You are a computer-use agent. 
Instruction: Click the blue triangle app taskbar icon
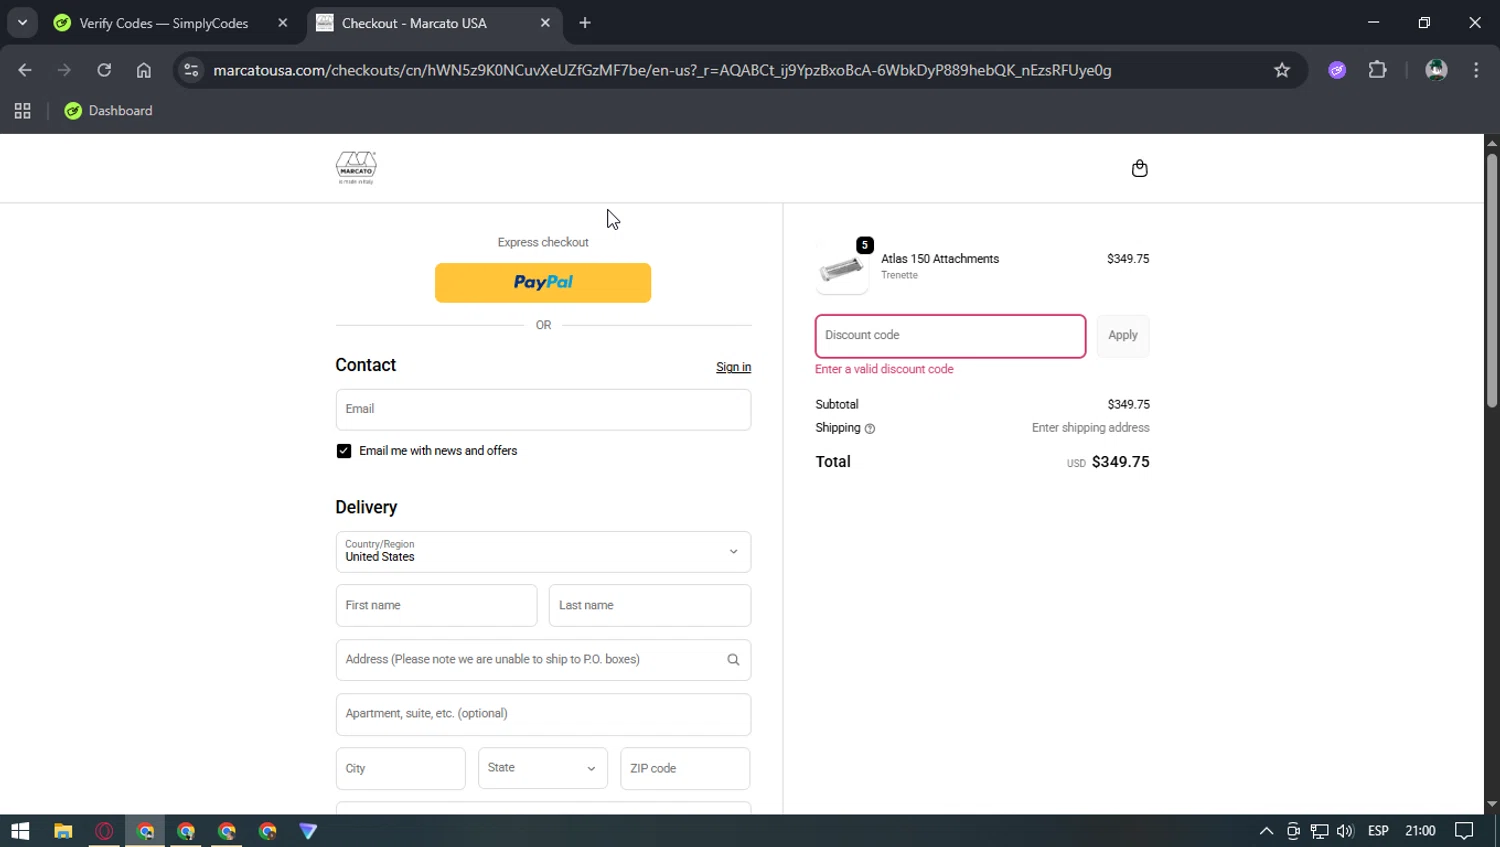click(x=308, y=831)
